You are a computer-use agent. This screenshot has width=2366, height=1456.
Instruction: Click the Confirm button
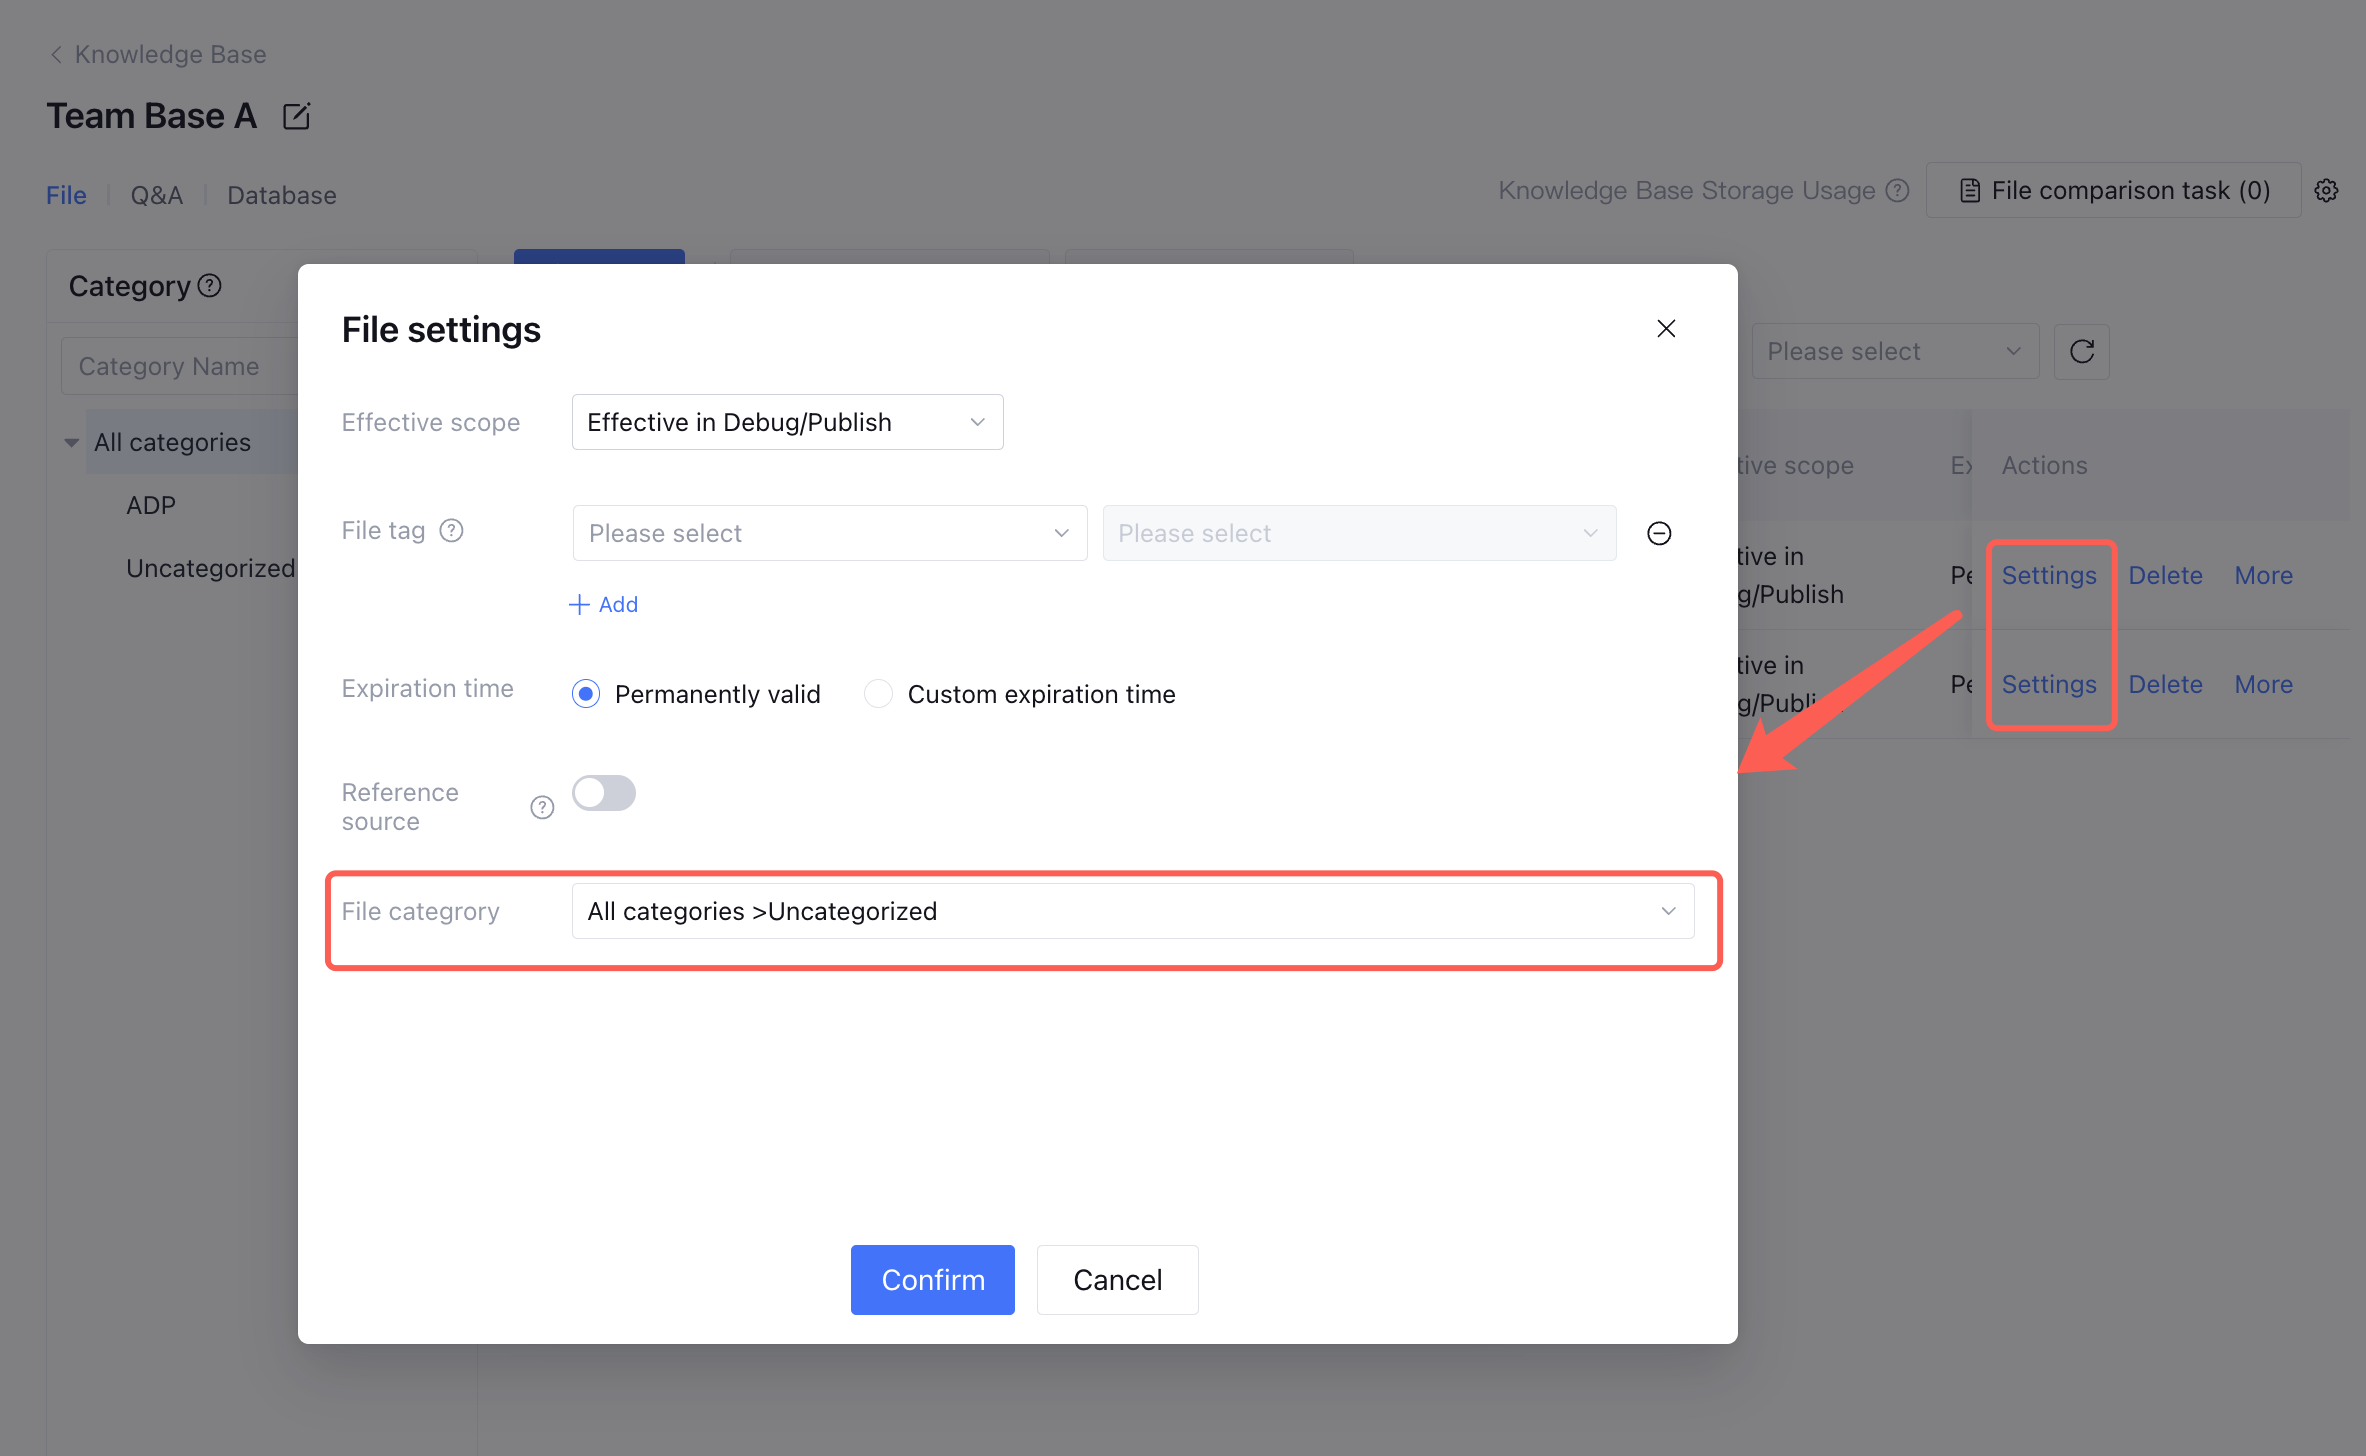click(932, 1280)
